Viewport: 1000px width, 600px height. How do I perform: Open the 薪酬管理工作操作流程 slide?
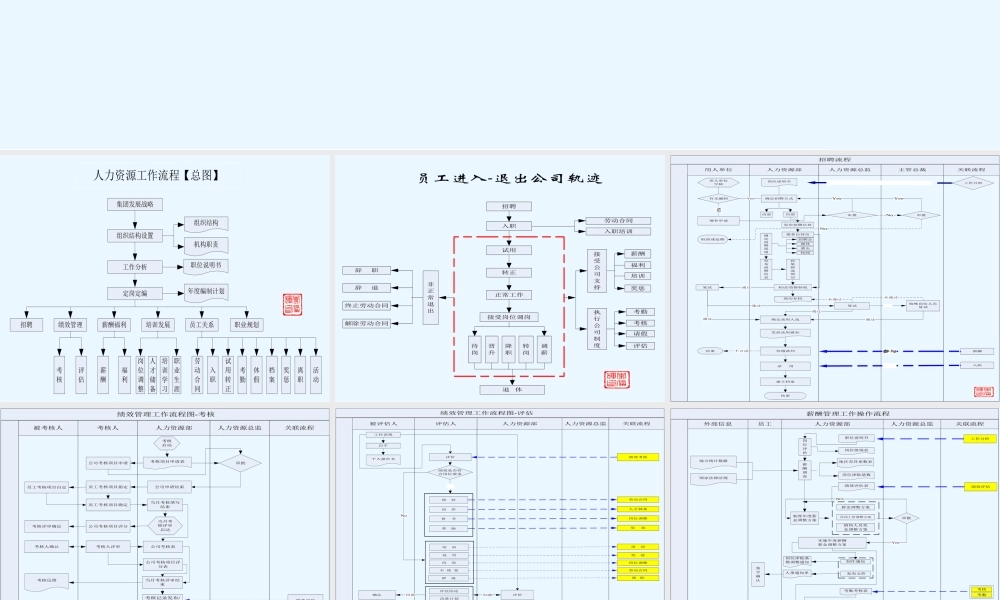click(834, 503)
